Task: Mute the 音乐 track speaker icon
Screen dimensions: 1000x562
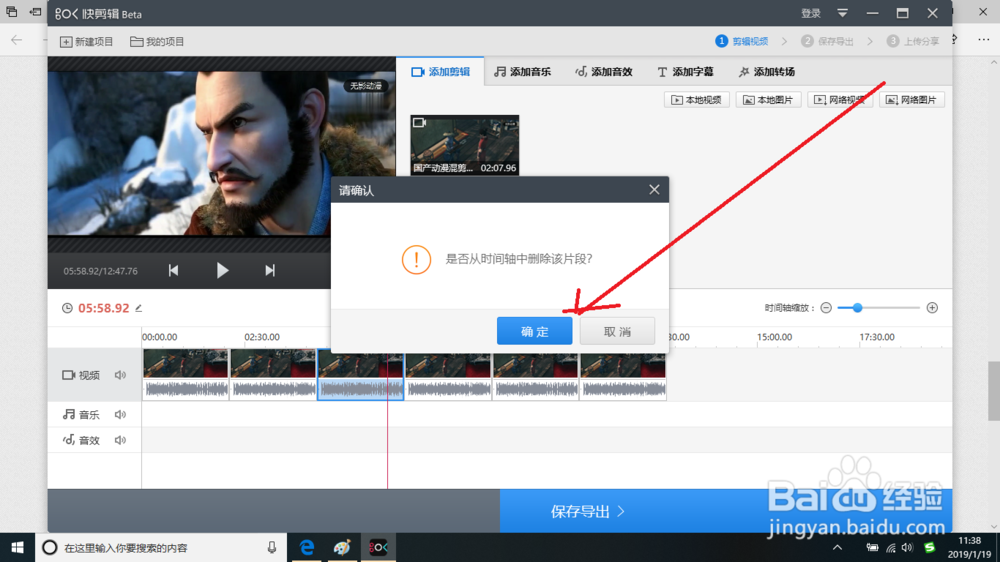Action: [121, 415]
